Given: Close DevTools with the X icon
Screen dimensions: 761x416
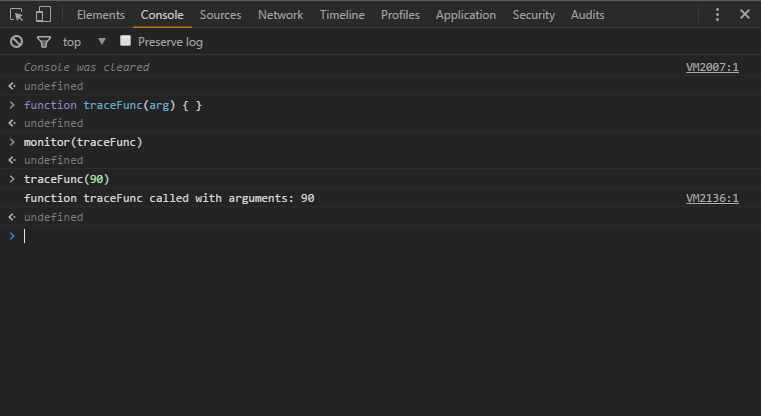Looking at the screenshot, I should click(744, 14).
